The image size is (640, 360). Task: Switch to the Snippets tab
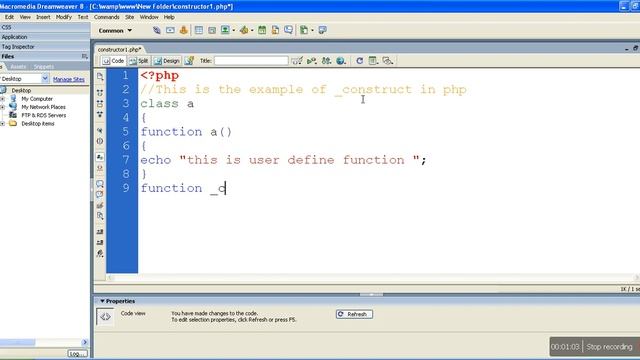point(44,67)
